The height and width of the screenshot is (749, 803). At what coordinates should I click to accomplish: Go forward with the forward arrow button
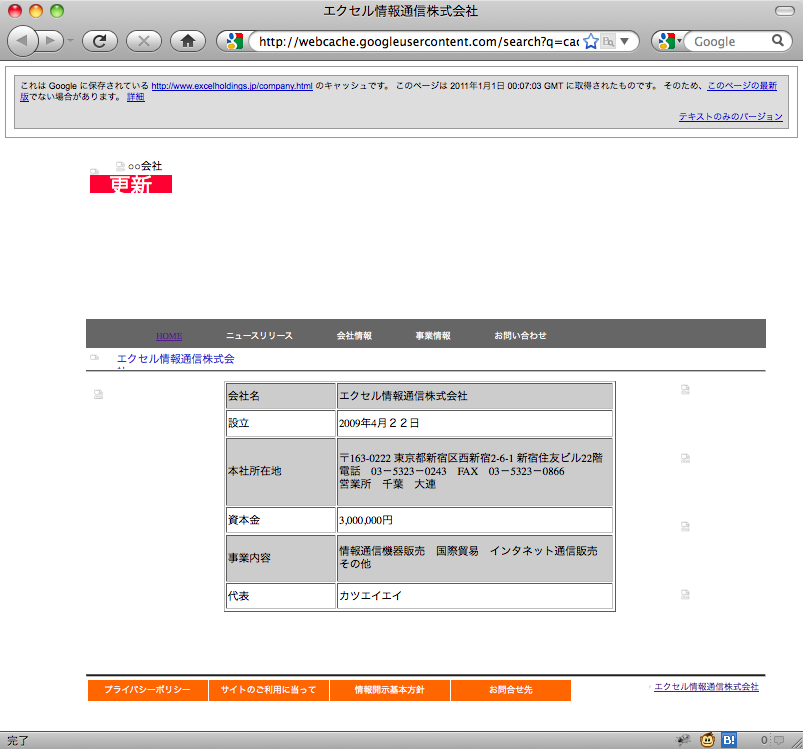(50, 40)
